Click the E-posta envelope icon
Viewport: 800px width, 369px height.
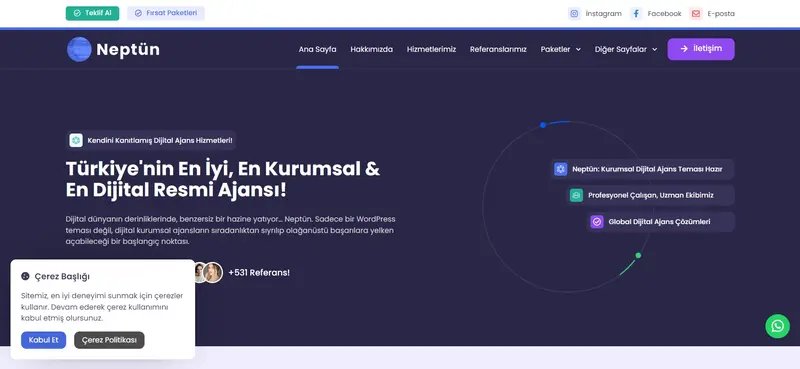click(x=696, y=14)
